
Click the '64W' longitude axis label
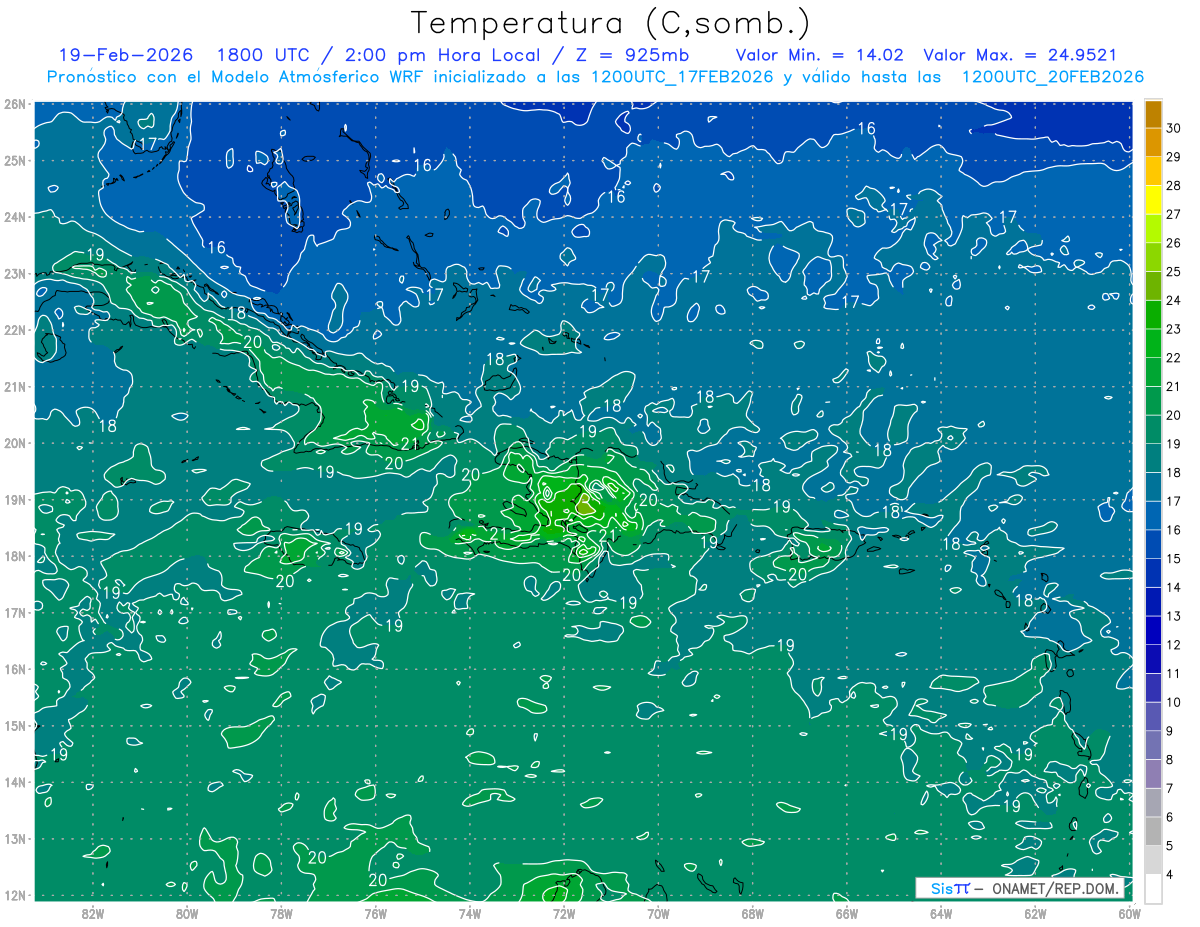[x=940, y=913]
